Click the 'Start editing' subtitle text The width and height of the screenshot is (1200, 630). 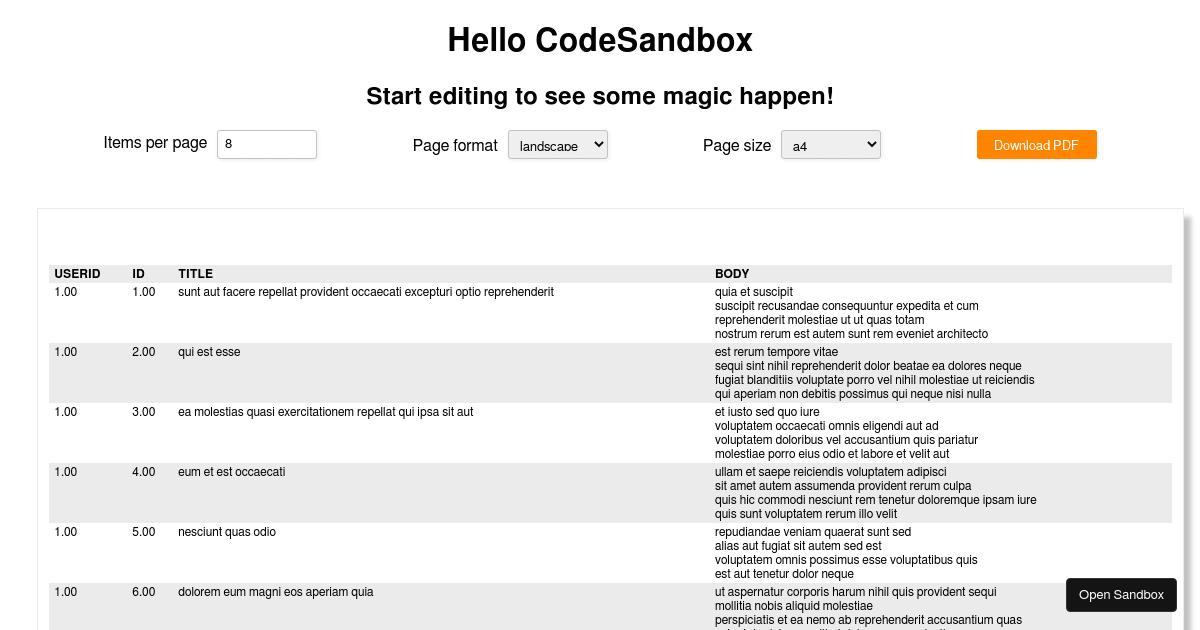600,96
